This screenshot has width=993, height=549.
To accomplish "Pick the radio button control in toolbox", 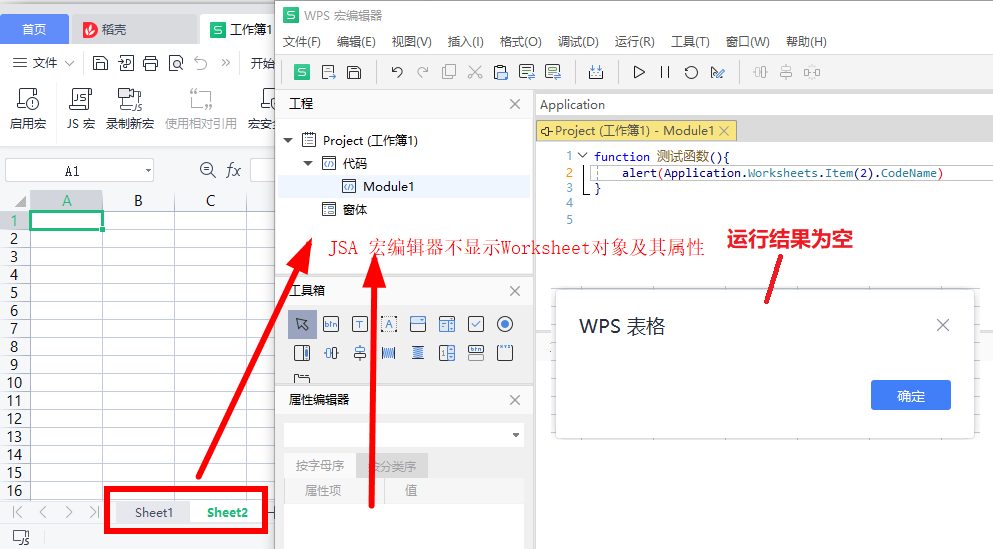I will pyautogui.click(x=505, y=324).
